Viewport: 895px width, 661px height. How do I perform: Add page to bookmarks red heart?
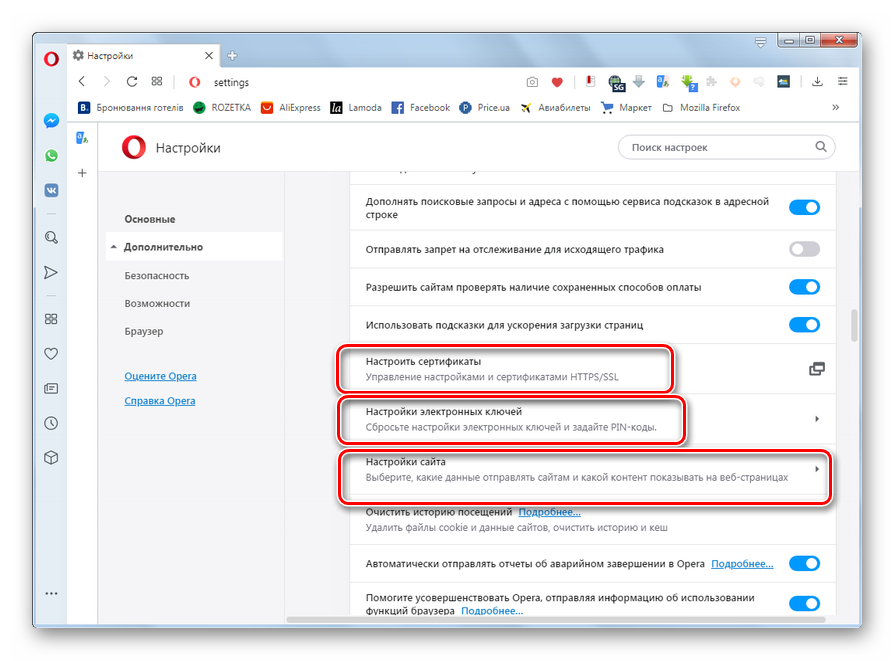point(557,82)
